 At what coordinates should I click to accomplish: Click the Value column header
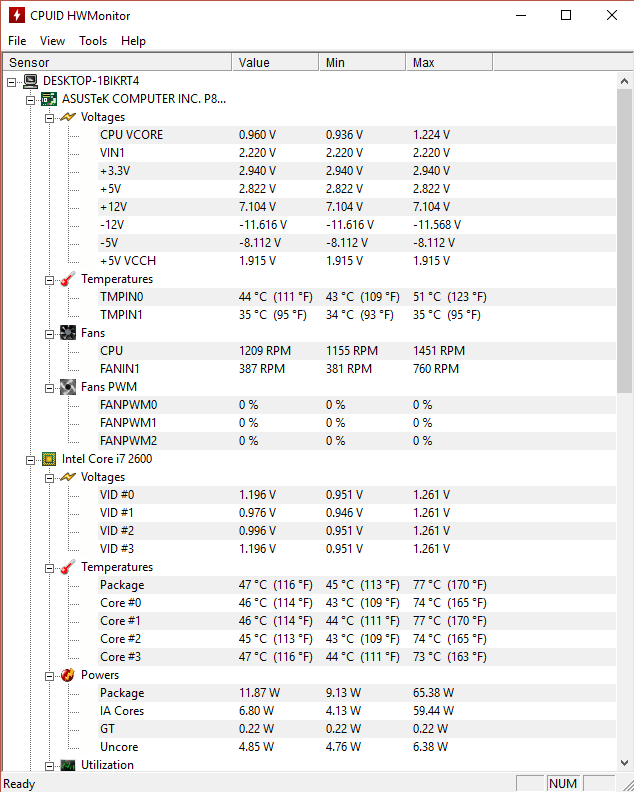coord(275,63)
